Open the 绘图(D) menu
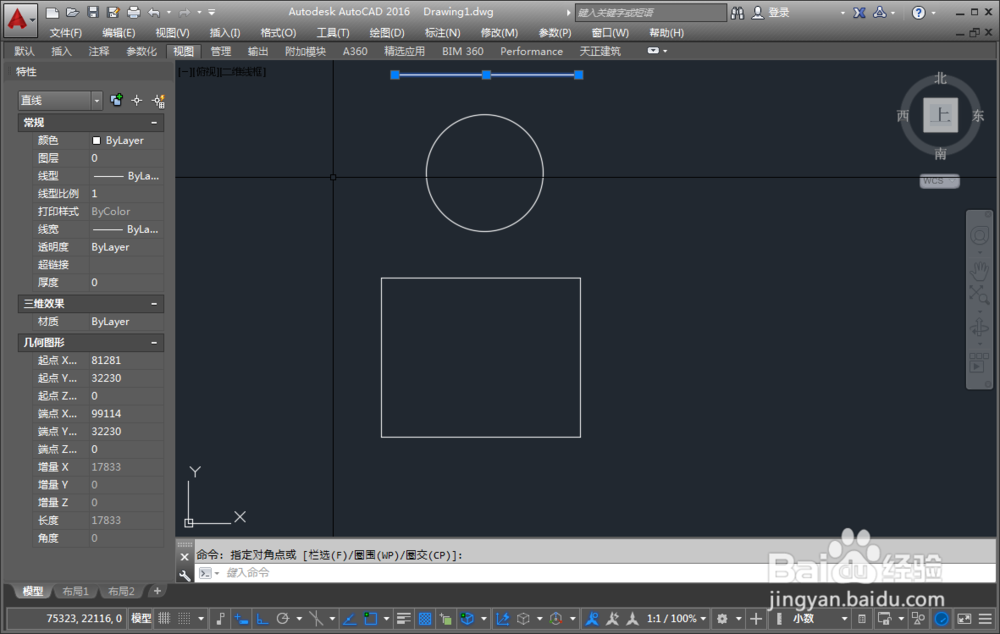 point(386,33)
